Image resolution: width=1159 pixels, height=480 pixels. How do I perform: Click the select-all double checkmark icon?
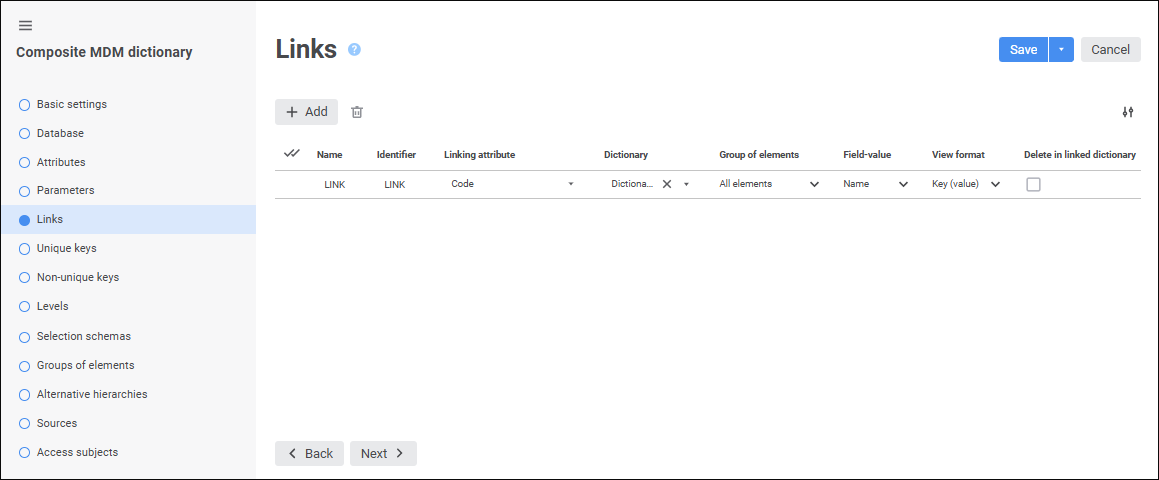(x=292, y=154)
